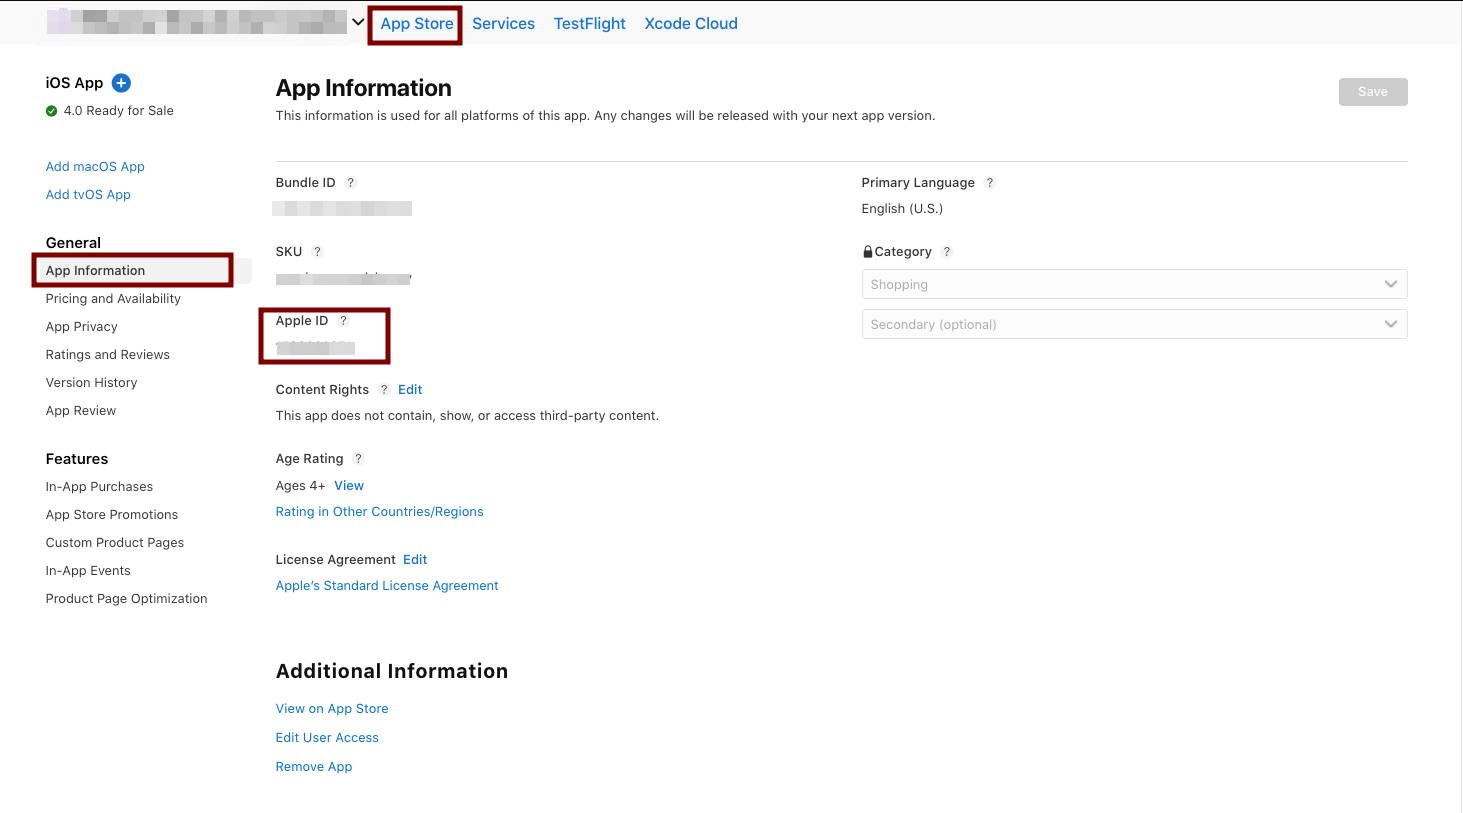Open Product Page Optimization in sidebar
This screenshot has height=813, width=1463.
click(127, 599)
